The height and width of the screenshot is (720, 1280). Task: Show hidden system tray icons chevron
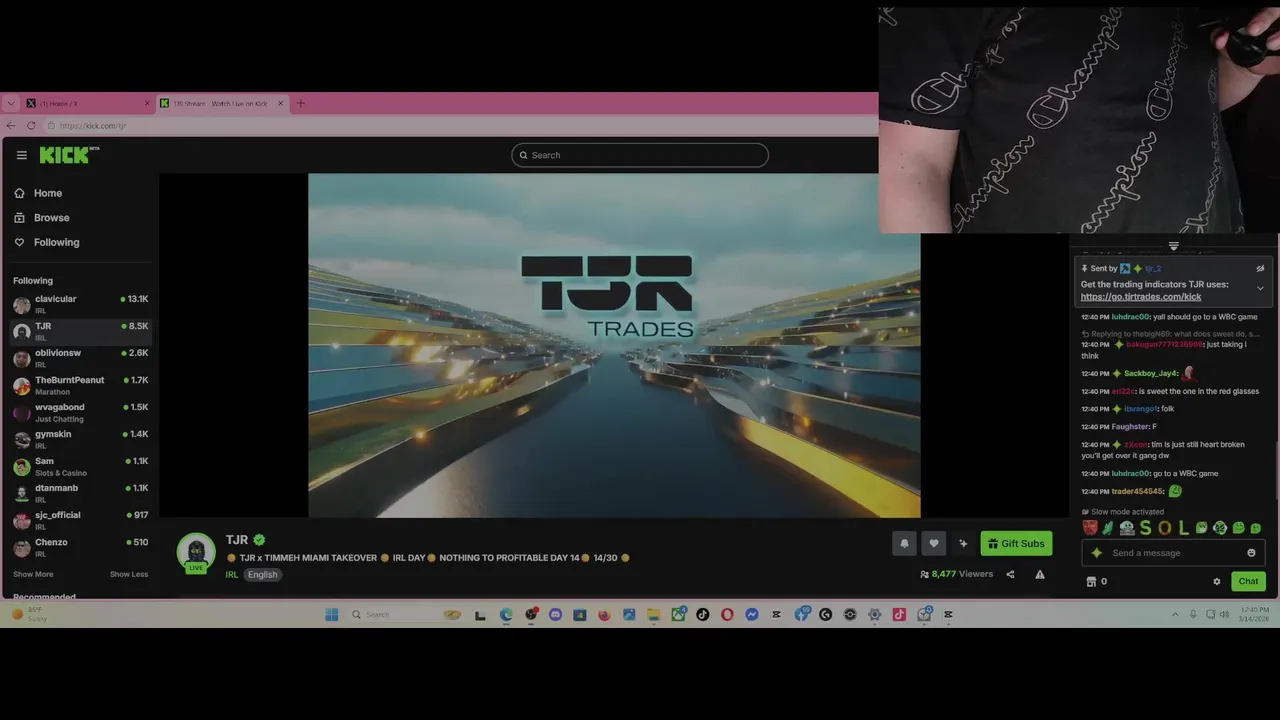(x=1175, y=614)
